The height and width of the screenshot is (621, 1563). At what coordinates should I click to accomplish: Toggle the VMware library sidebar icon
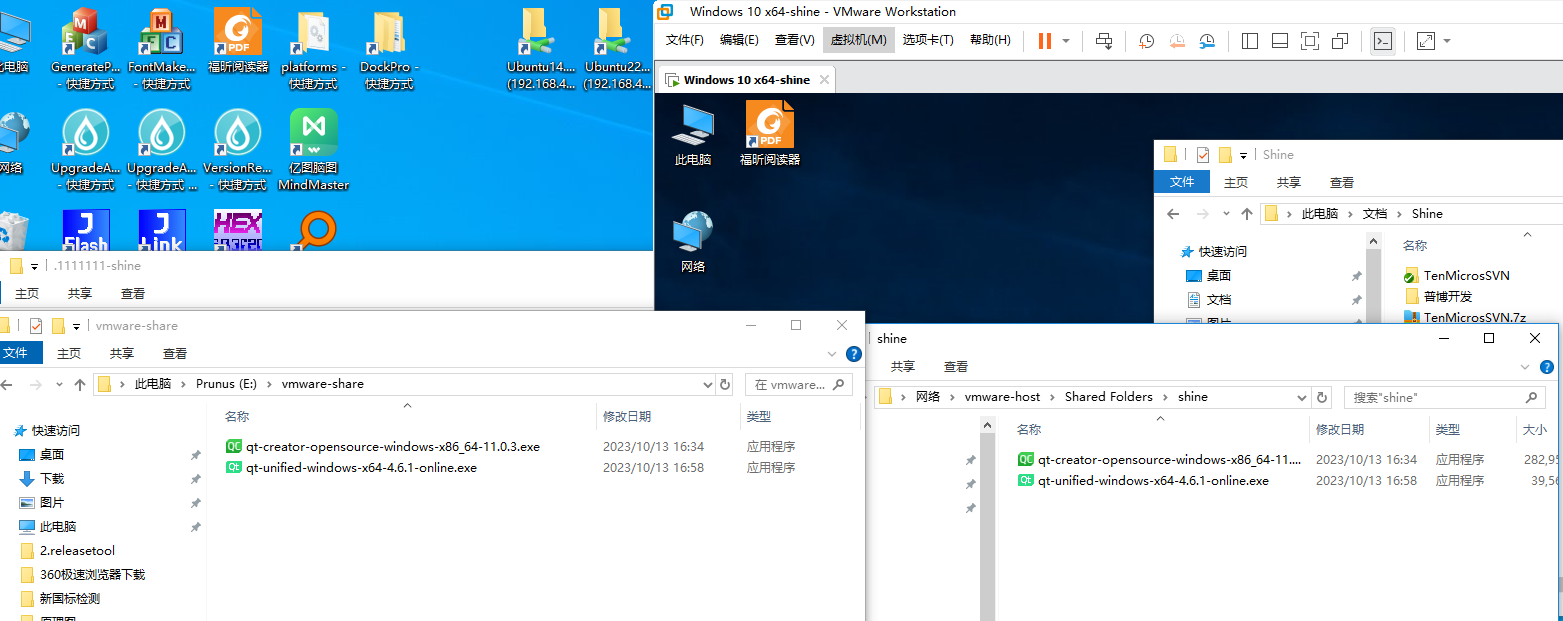point(1250,41)
